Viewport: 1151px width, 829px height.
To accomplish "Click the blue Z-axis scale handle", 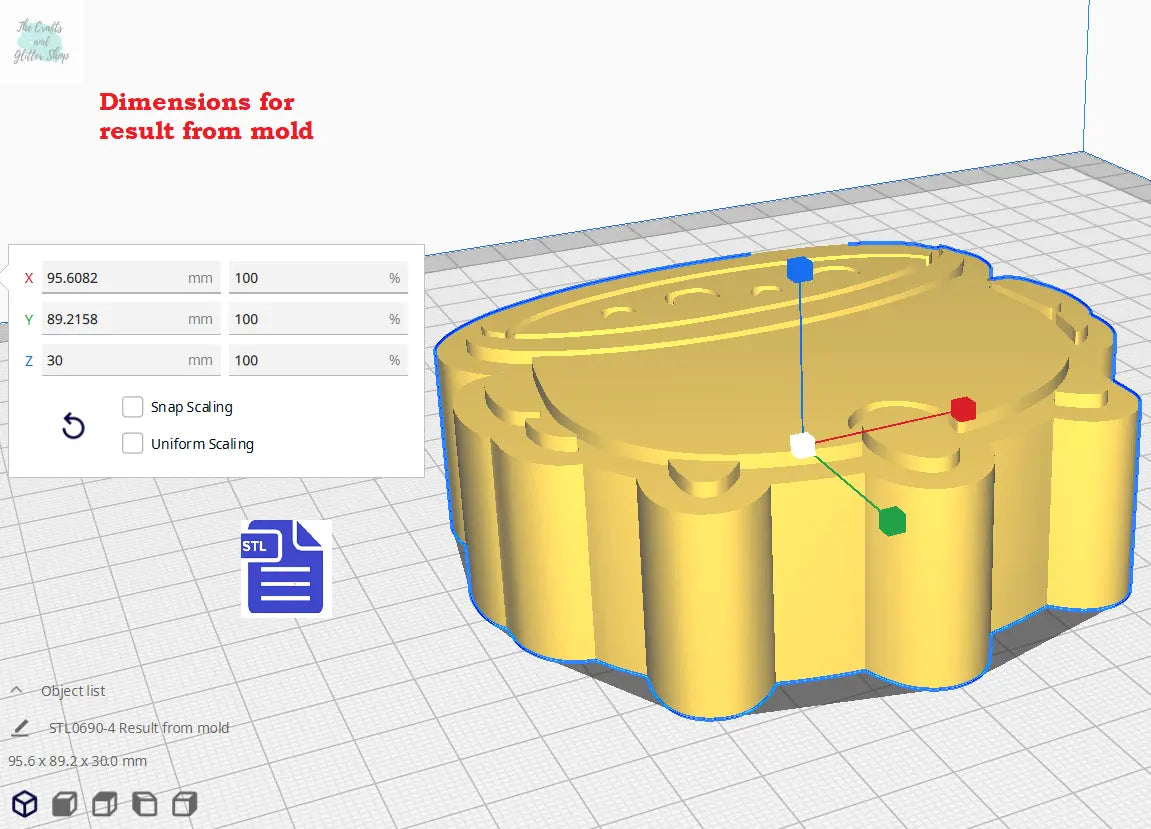I will (799, 269).
